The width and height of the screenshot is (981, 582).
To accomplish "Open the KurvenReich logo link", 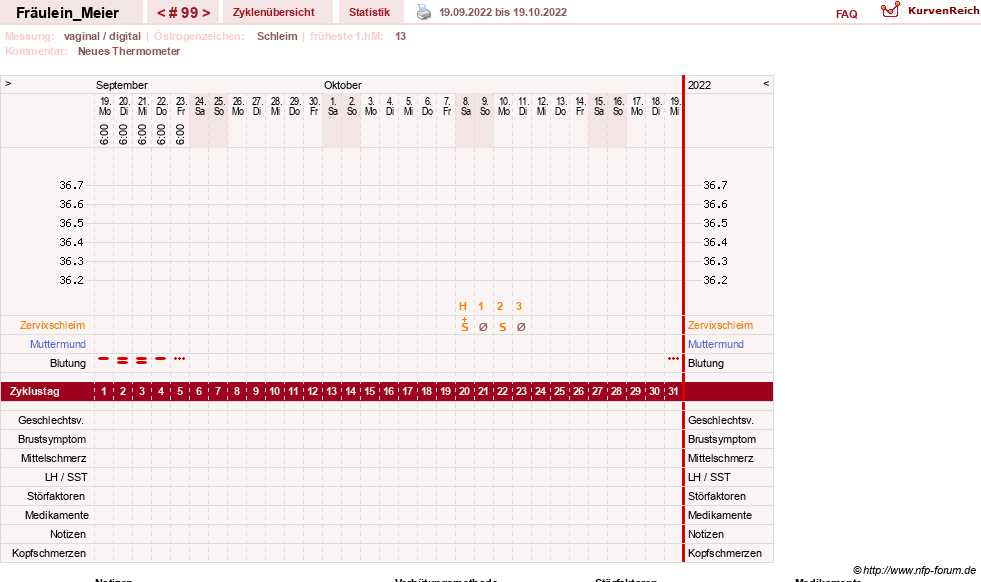I will click(x=930, y=11).
